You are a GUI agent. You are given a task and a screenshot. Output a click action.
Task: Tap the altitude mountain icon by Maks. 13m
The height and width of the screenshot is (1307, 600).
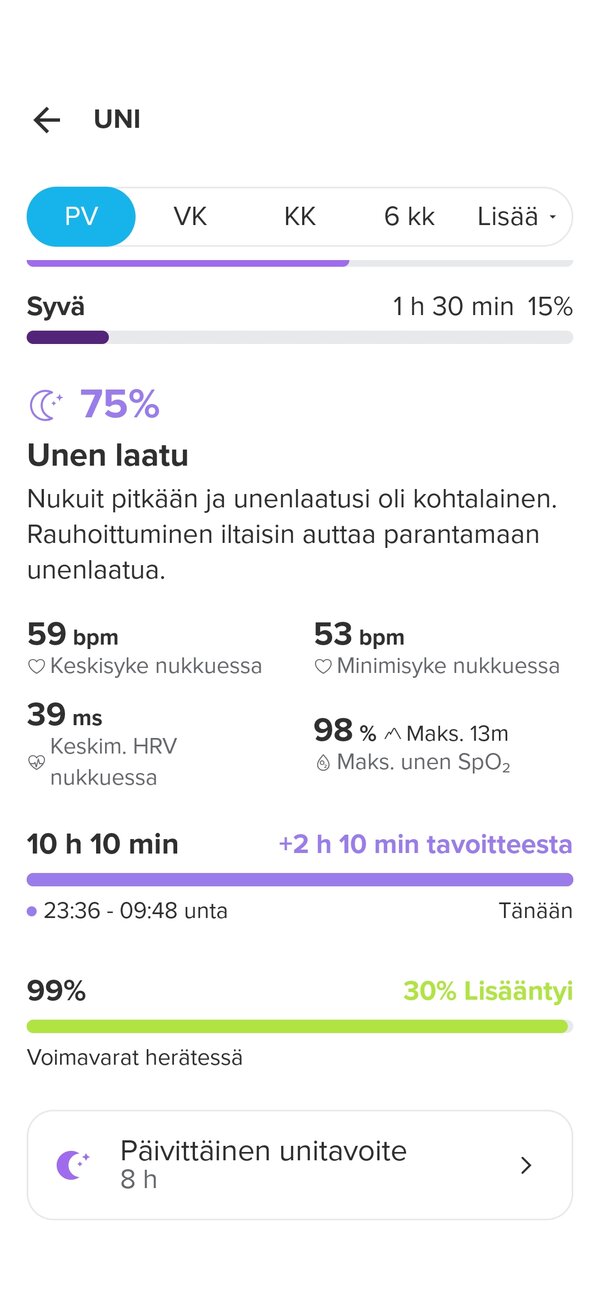(x=393, y=734)
